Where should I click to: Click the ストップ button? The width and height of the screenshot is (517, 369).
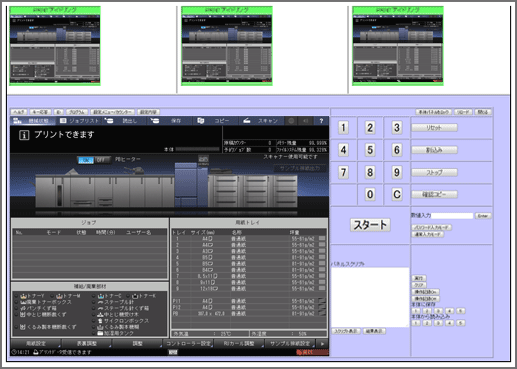(434, 172)
